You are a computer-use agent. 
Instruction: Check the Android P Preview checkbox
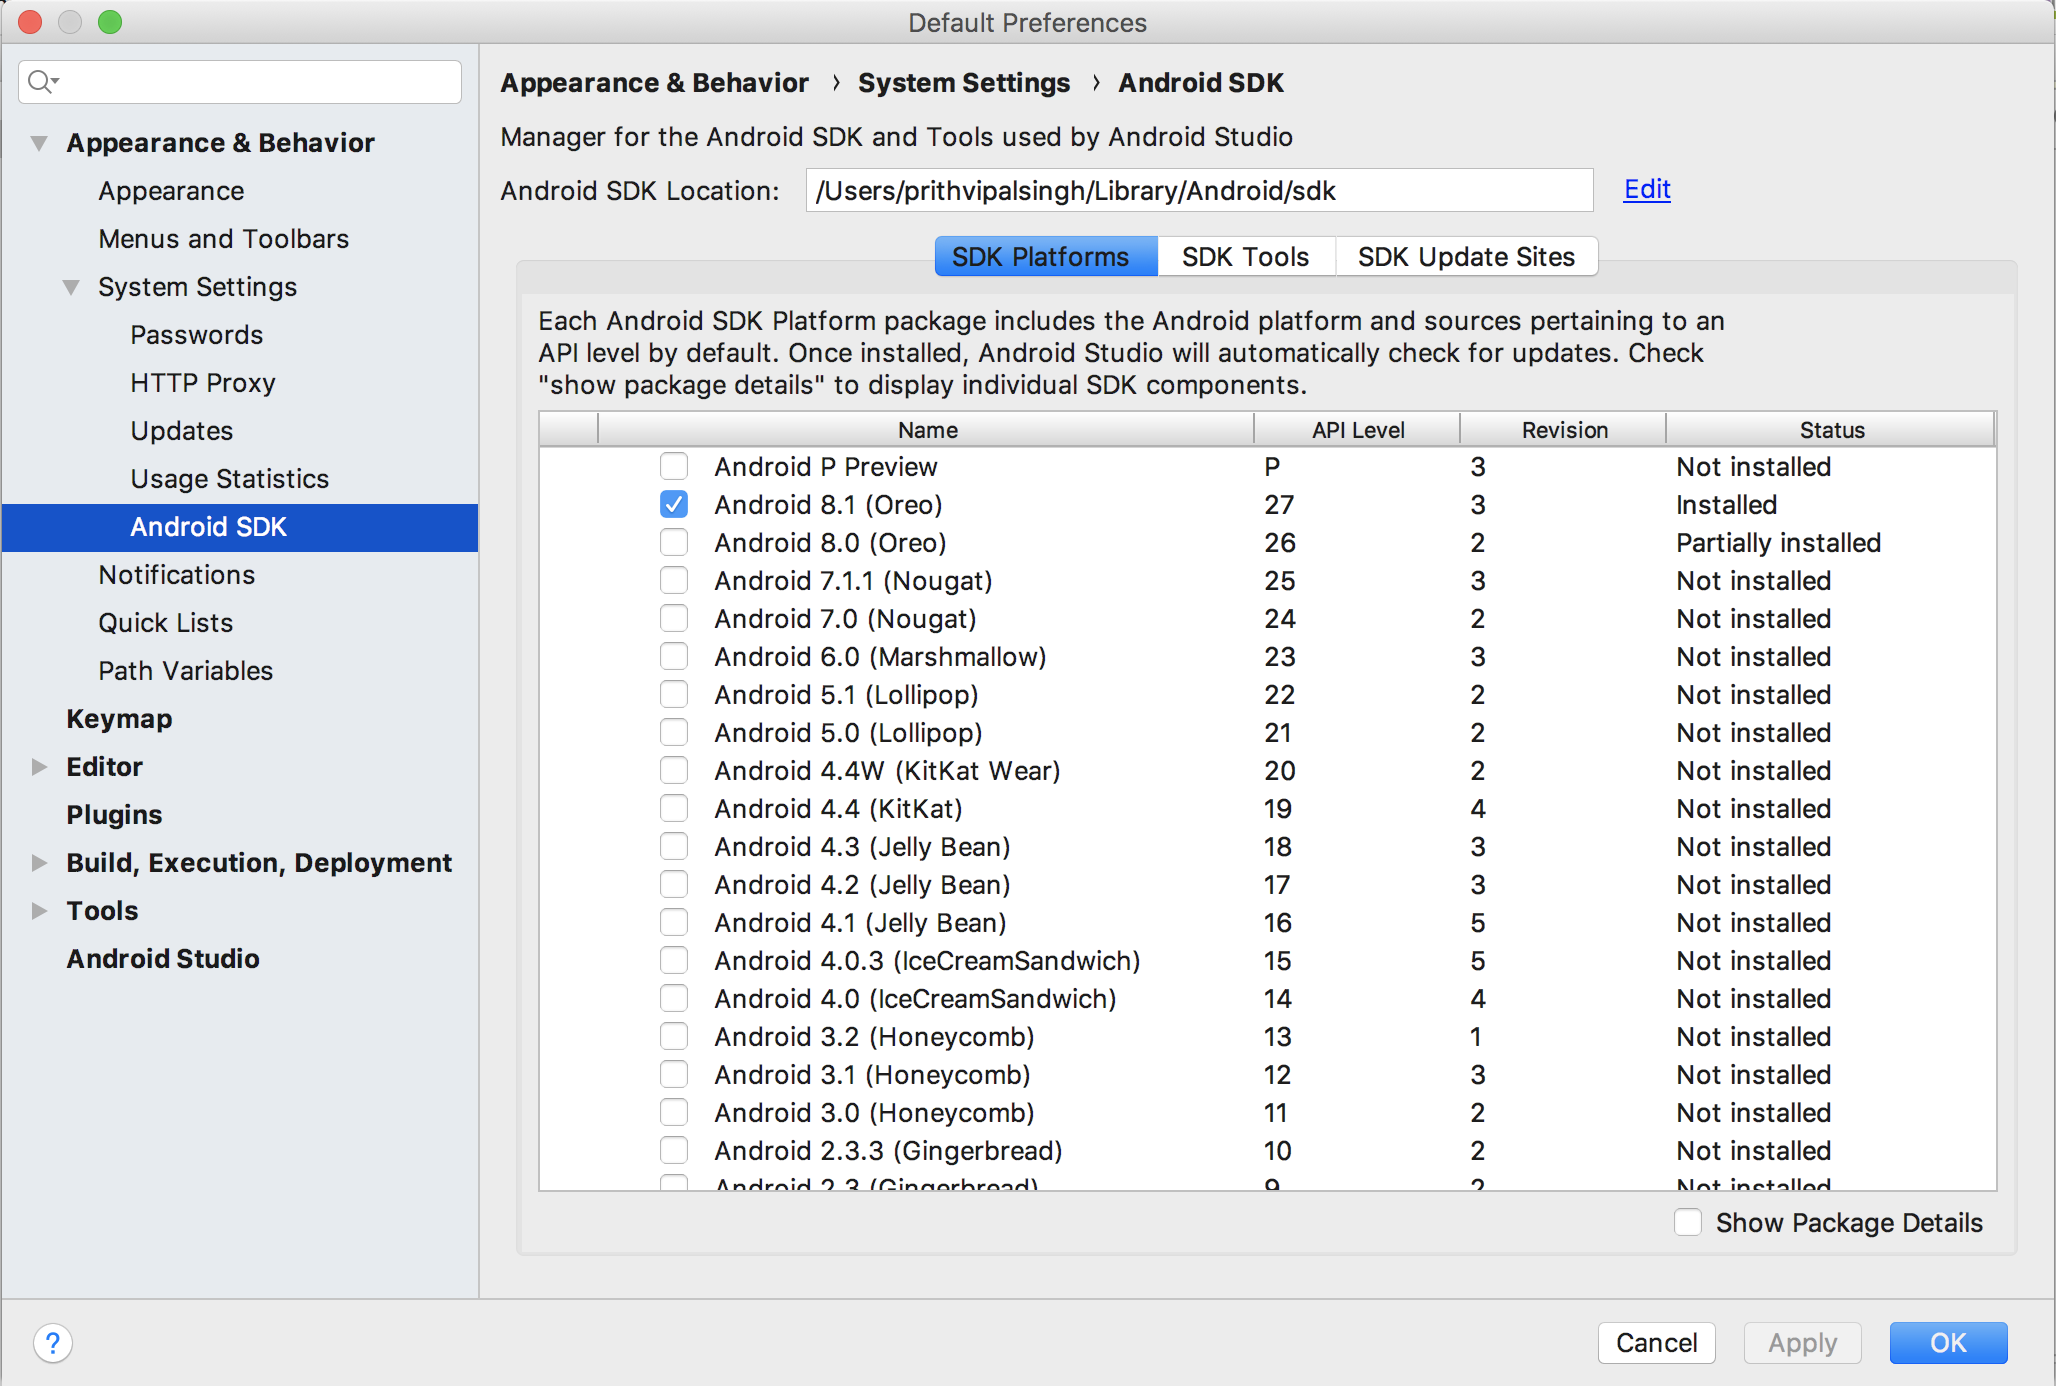(674, 467)
